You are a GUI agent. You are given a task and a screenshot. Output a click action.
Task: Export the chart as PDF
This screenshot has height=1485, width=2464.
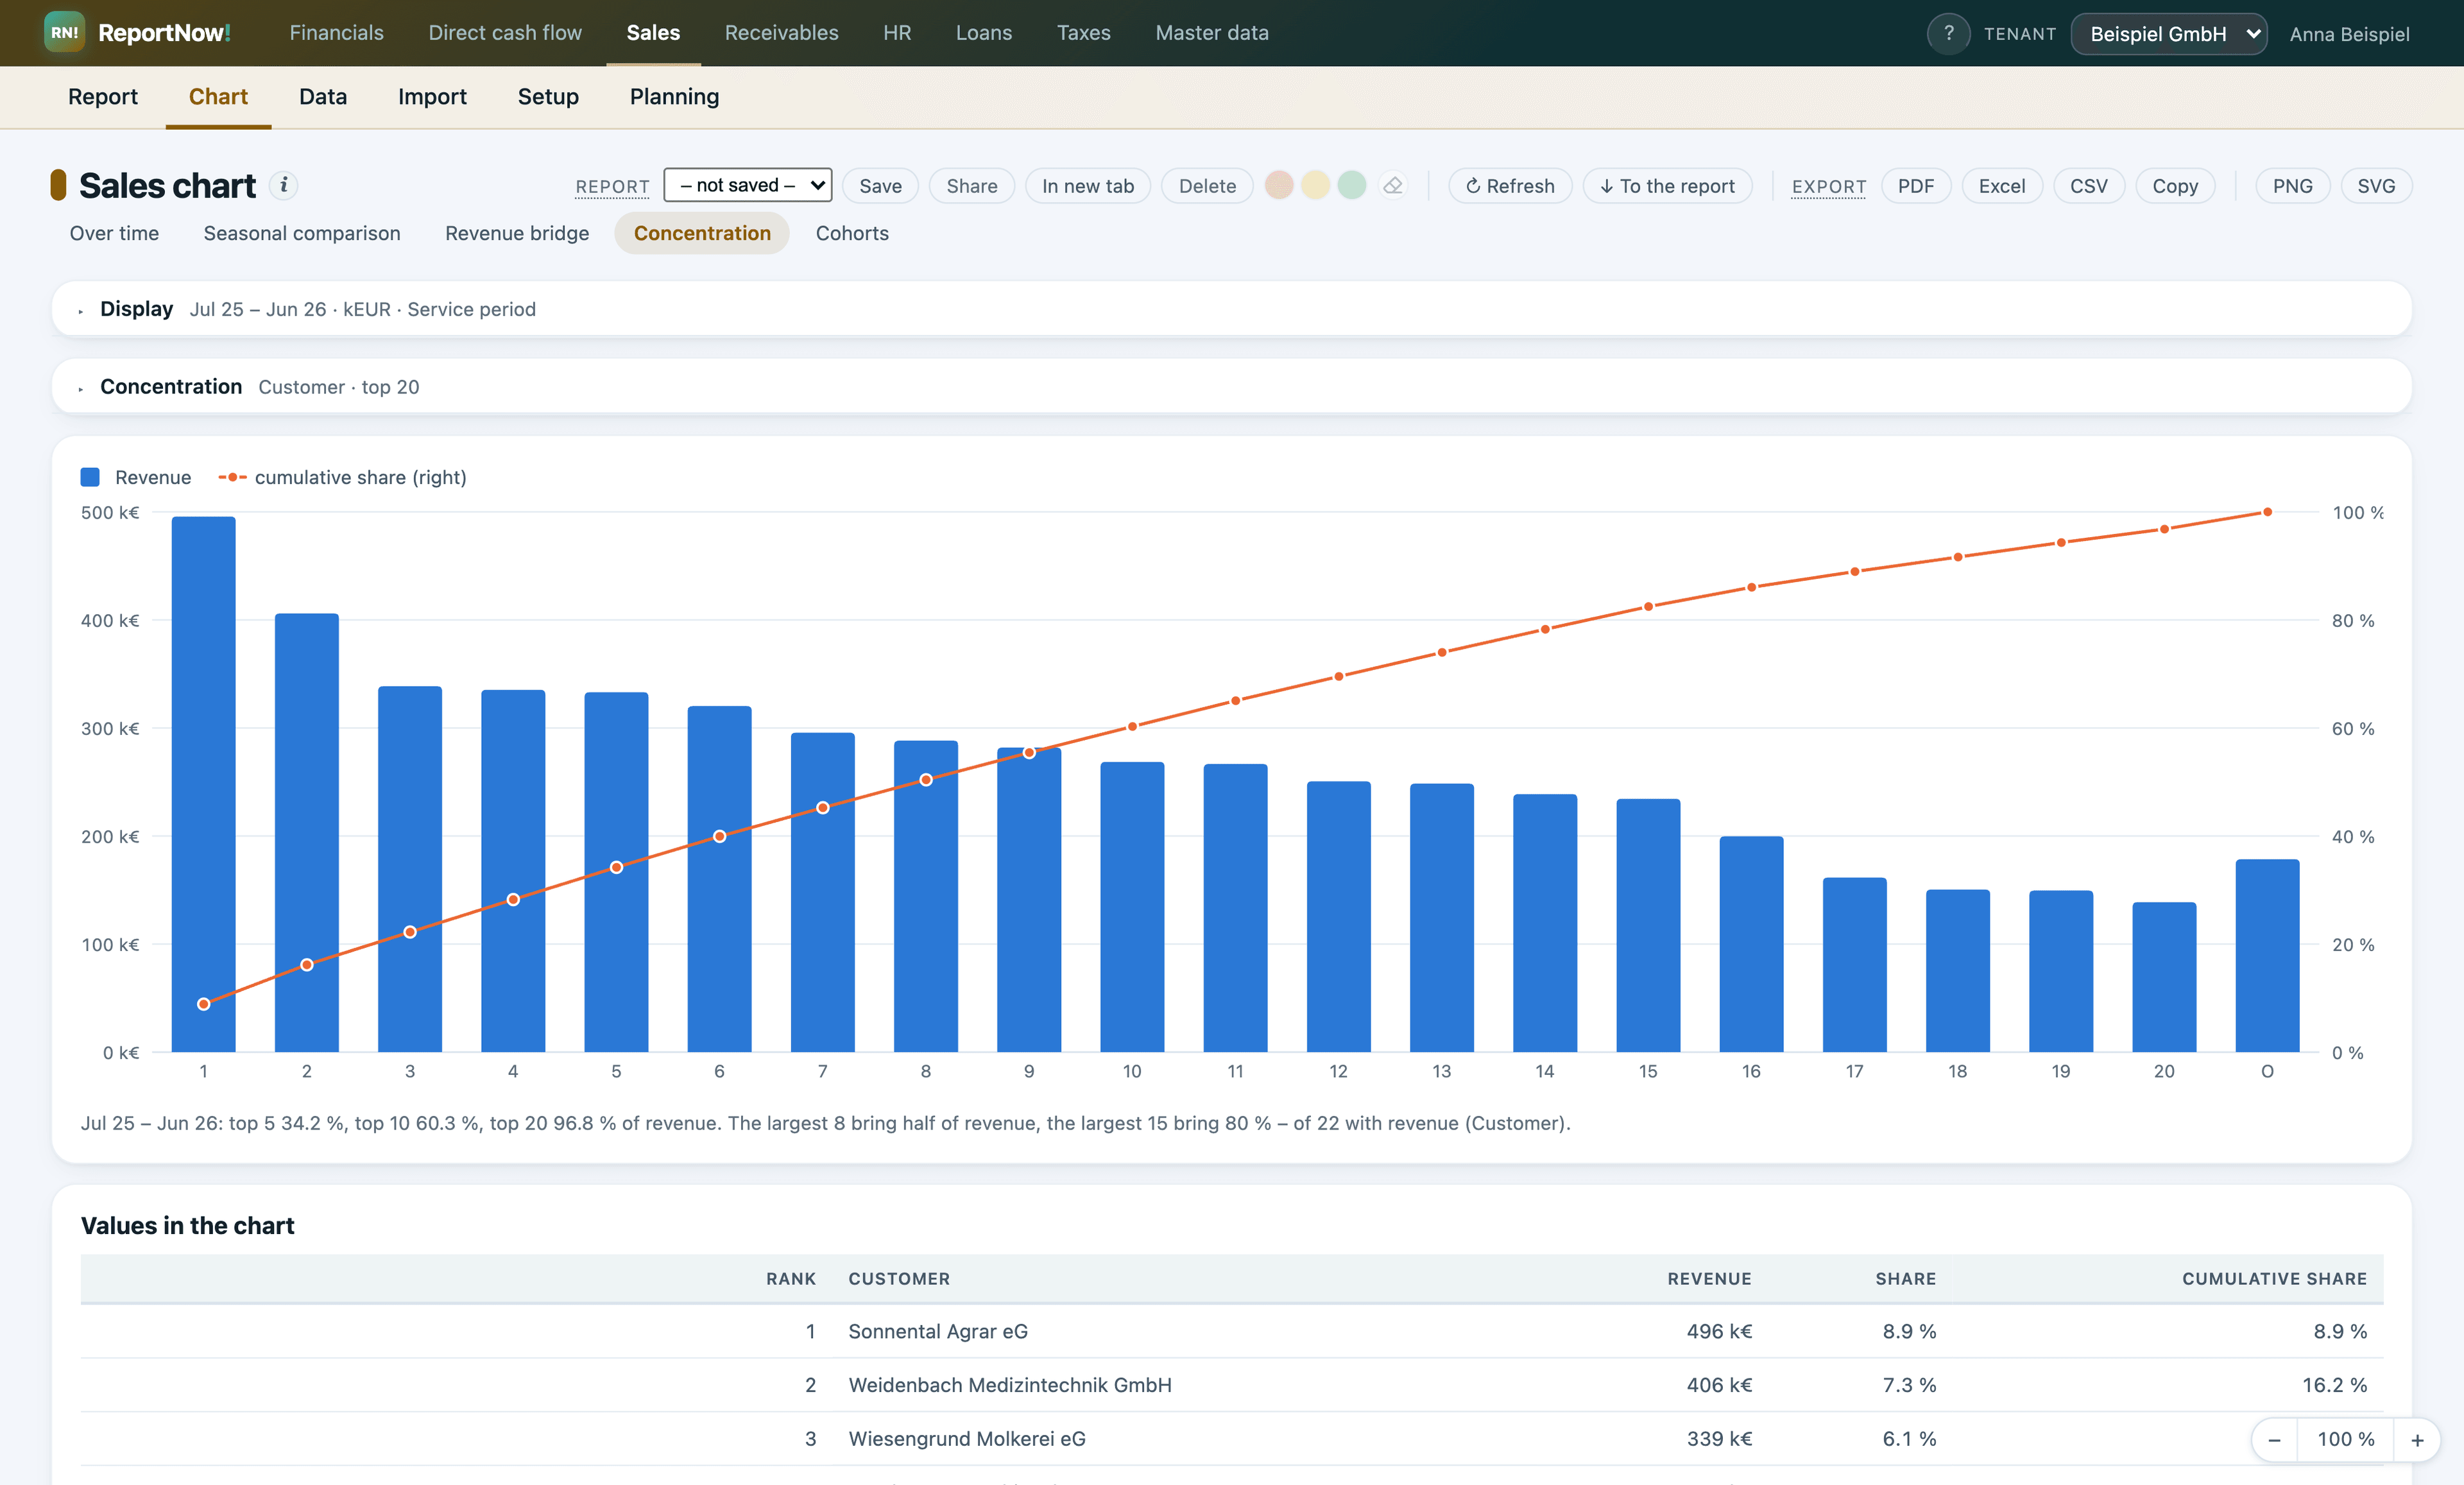pyautogui.click(x=1916, y=185)
